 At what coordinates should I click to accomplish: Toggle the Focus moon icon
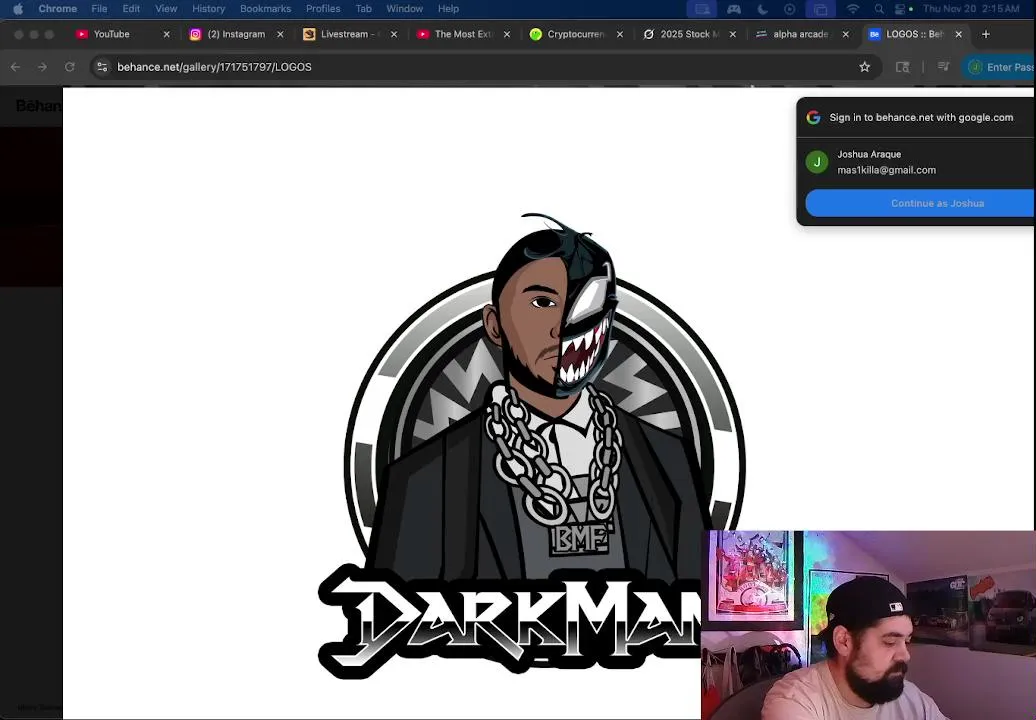(x=762, y=9)
